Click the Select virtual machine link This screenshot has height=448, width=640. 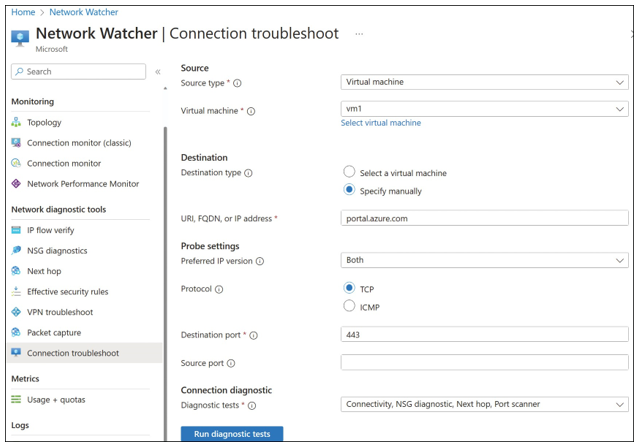[x=381, y=123]
